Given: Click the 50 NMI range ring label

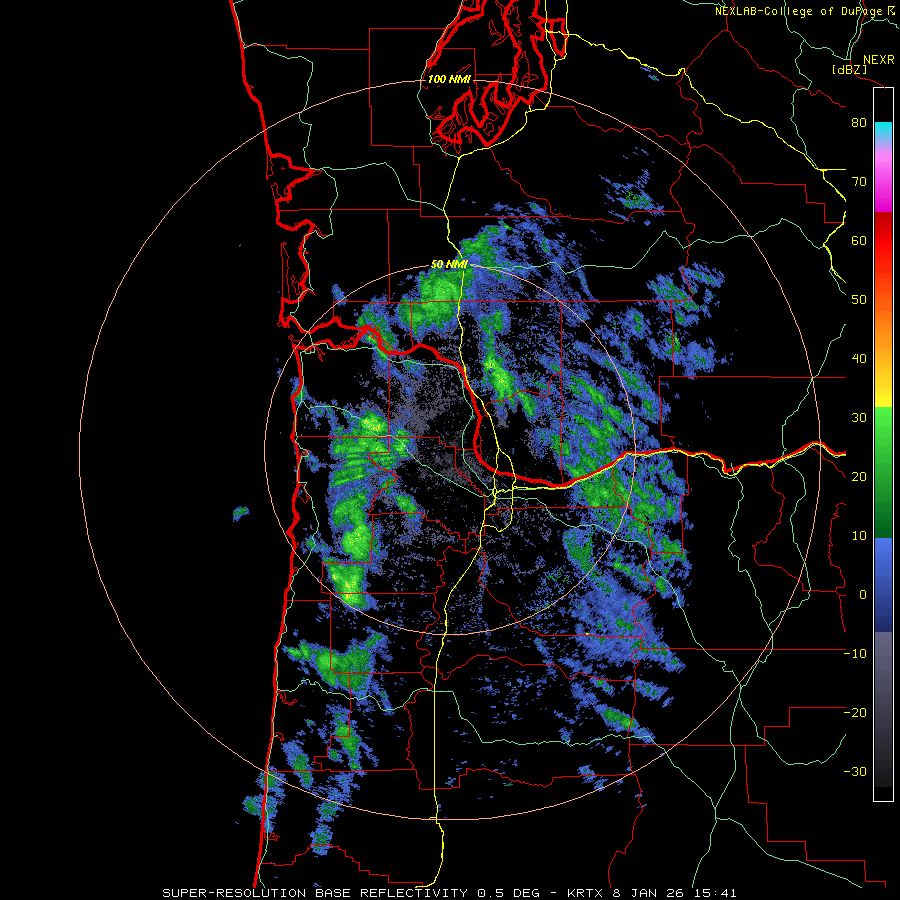Looking at the screenshot, I should 449,265.
